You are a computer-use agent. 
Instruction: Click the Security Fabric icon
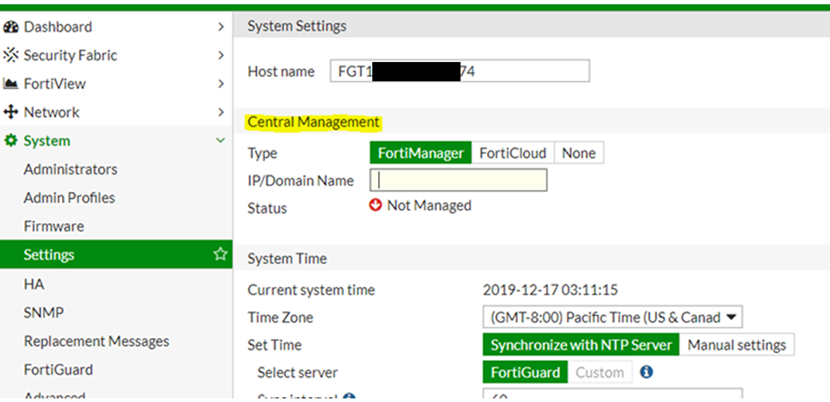pyautogui.click(x=11, y=56)
